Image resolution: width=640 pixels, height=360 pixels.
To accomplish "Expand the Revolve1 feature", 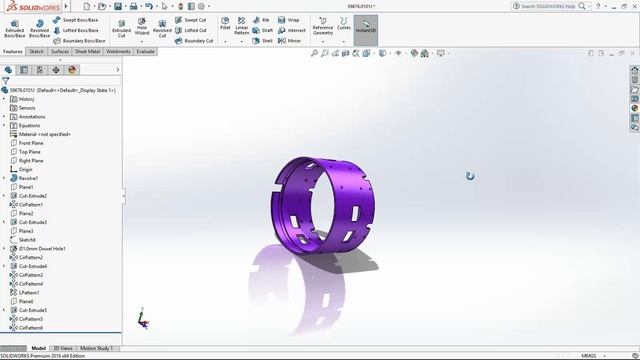I will click(4, 178).
